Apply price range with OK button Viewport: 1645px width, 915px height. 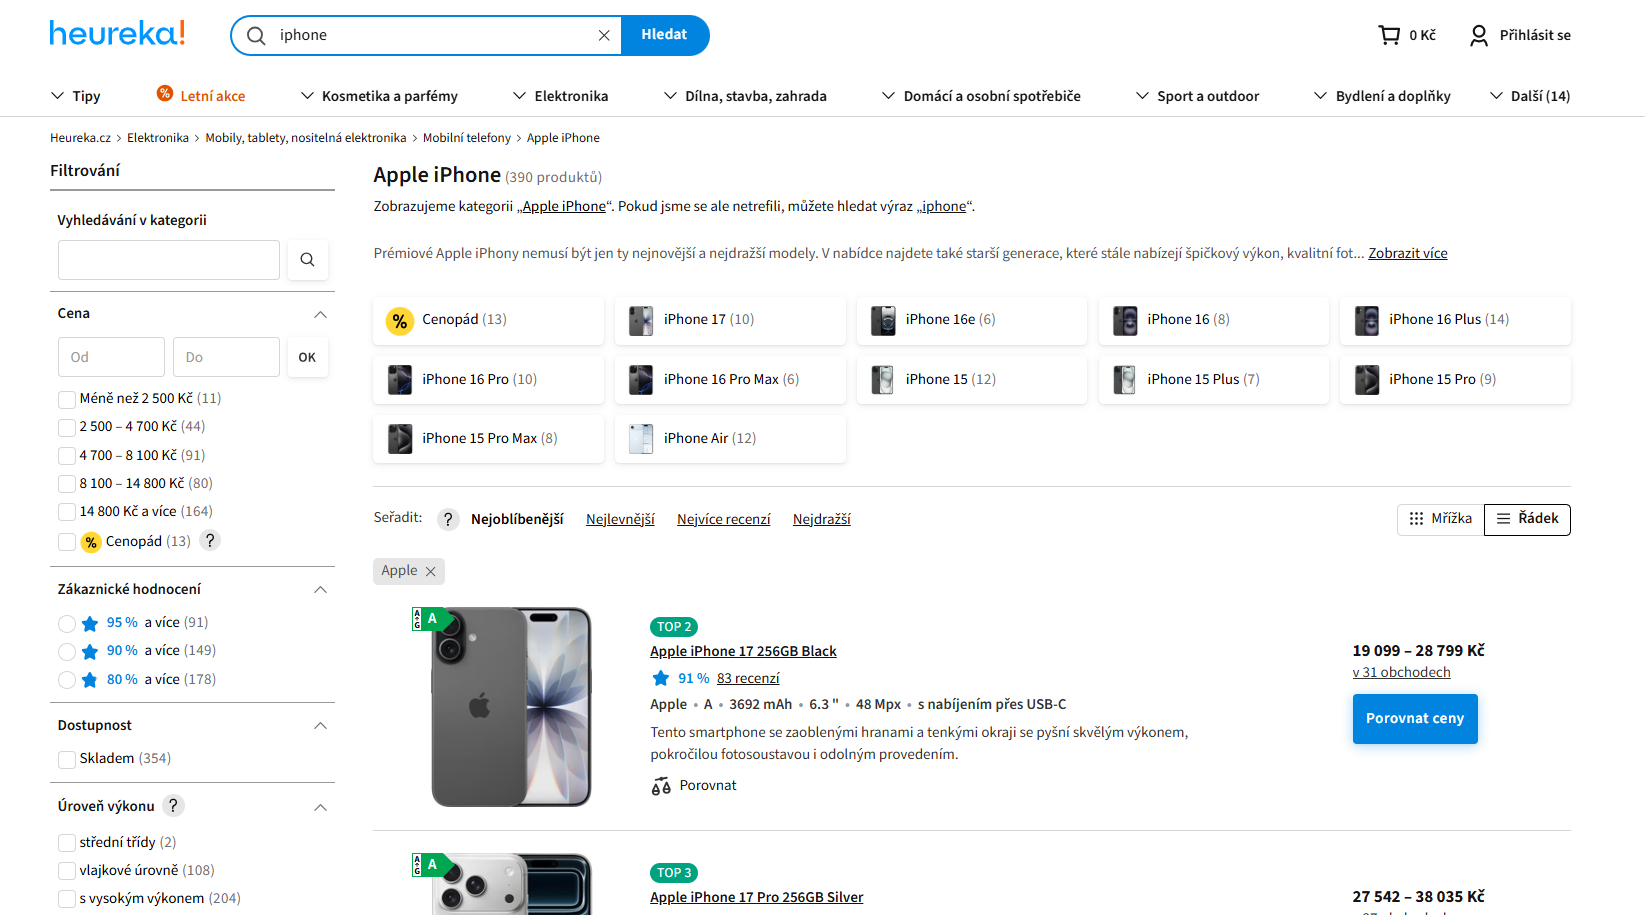[307, 357]
